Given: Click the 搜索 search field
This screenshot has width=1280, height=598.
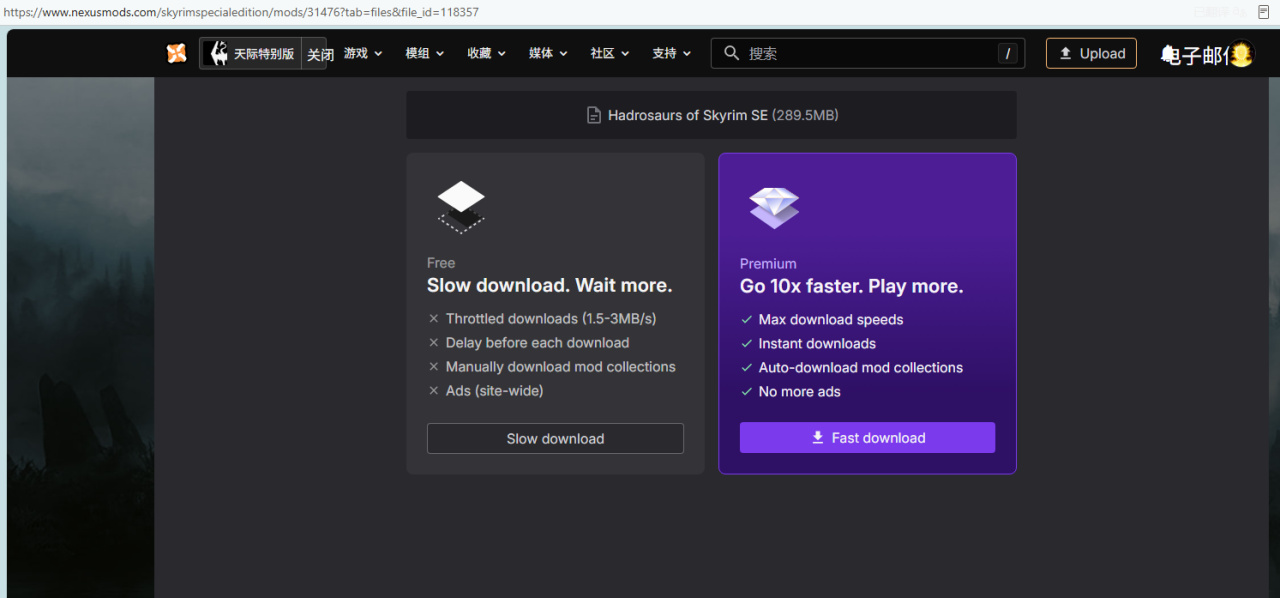Looking at the screenshot, I should pyautogui.click(x=868, y=54).
